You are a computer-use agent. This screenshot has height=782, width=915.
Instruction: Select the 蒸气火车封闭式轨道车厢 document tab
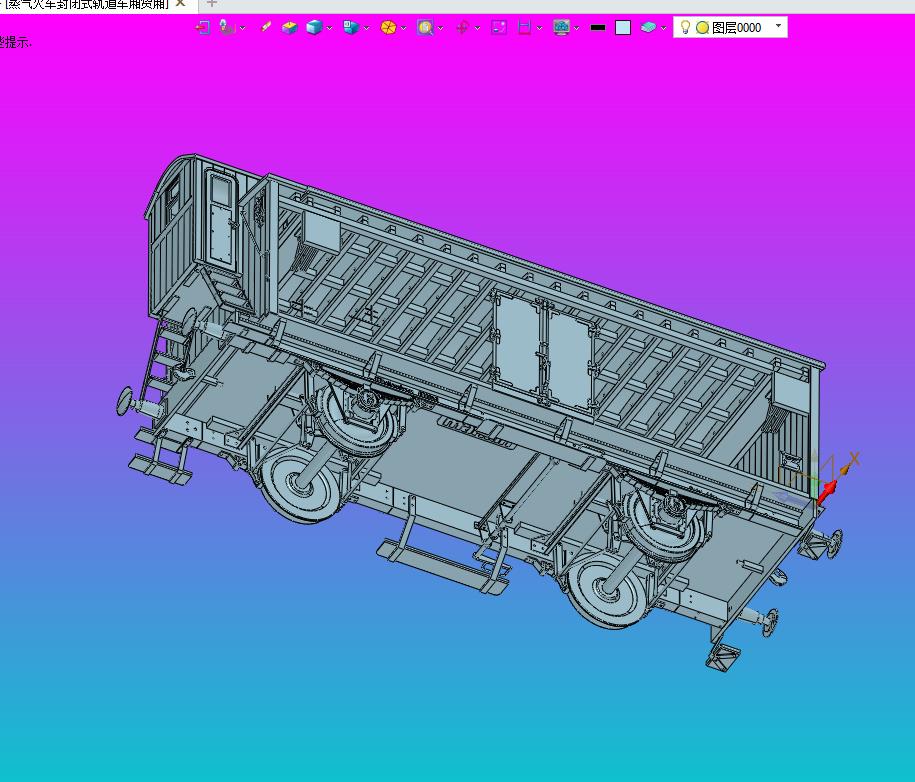pos(88,4)
